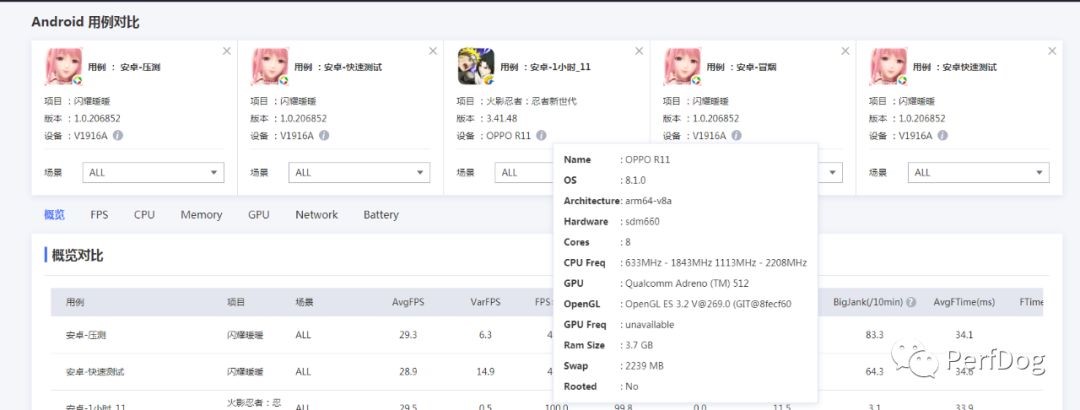This screenshot has width=1080, height=410.
Task: Click app thumbnail of 安卓快速测试 card
Action: (x=888, y=66)
